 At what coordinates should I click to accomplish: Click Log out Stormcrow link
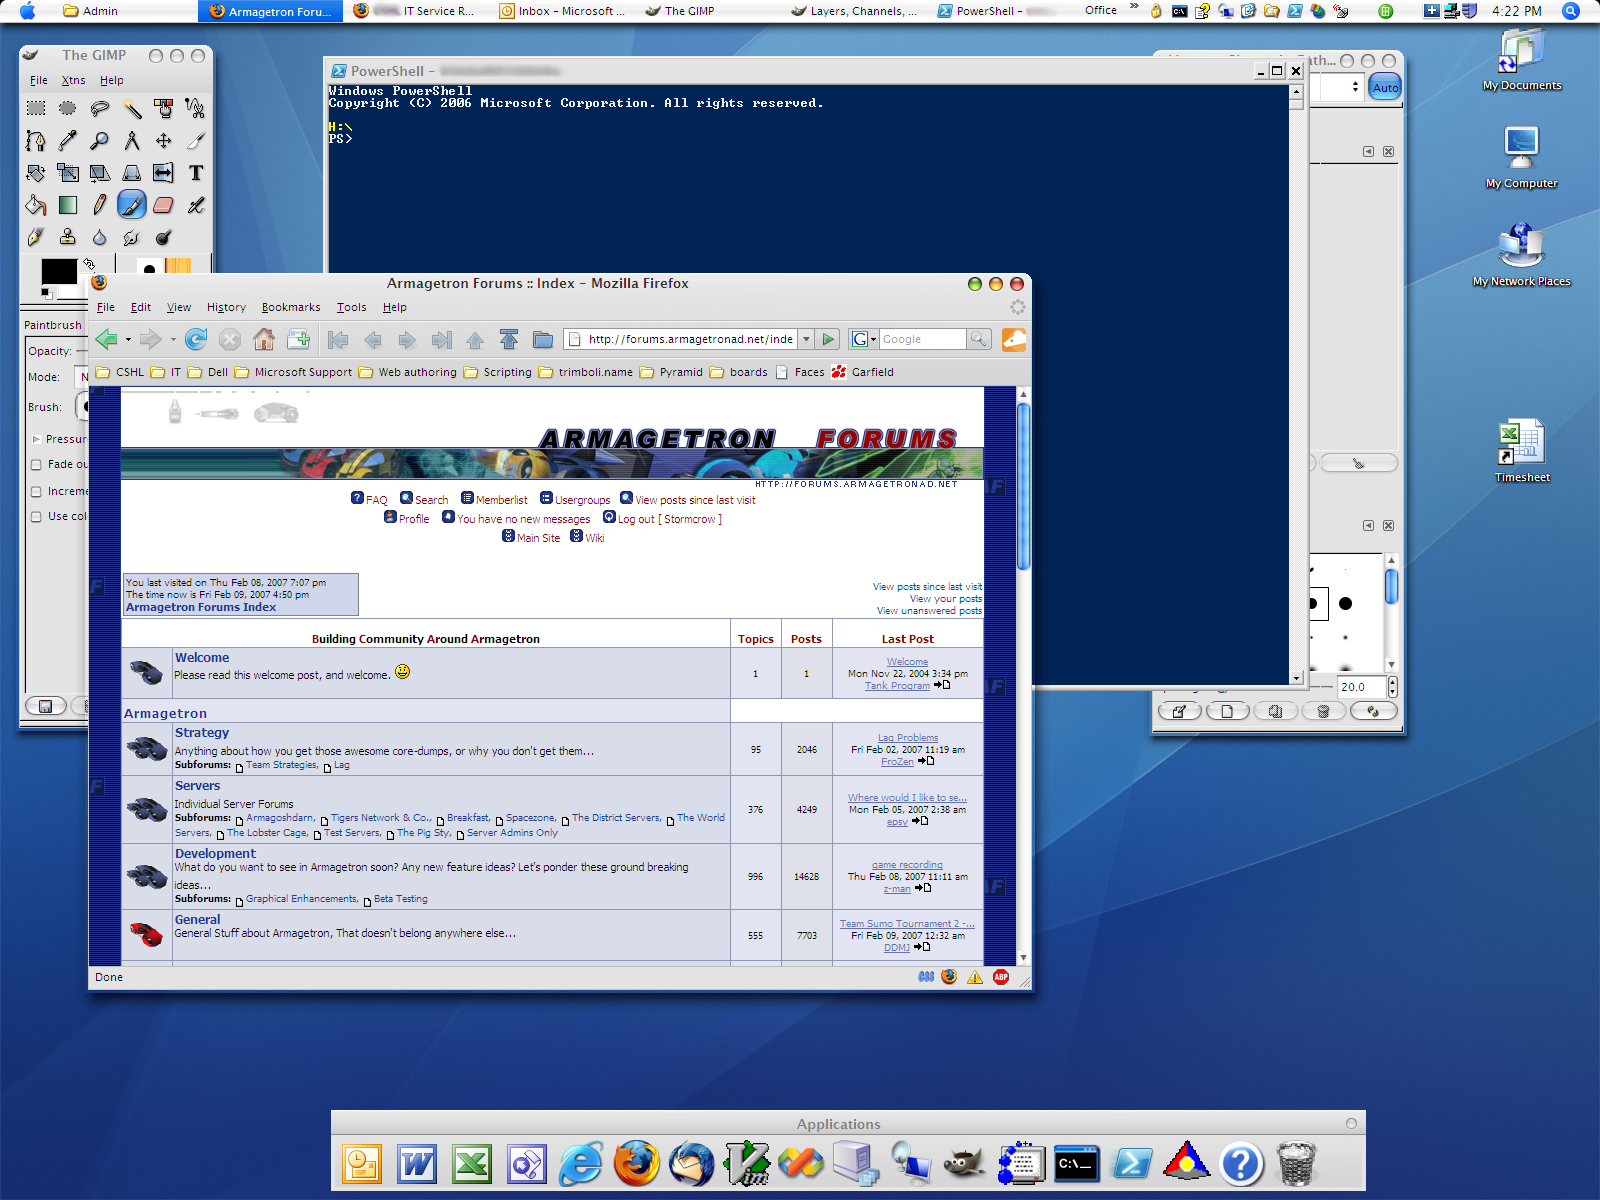(x=669, y=519)
